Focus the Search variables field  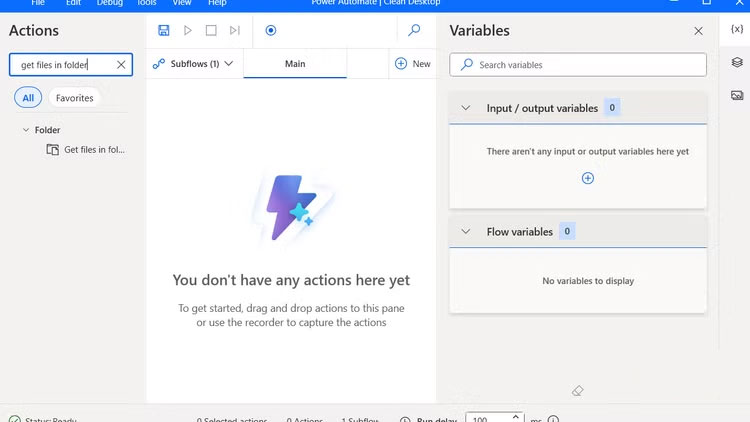pos(578,65)
